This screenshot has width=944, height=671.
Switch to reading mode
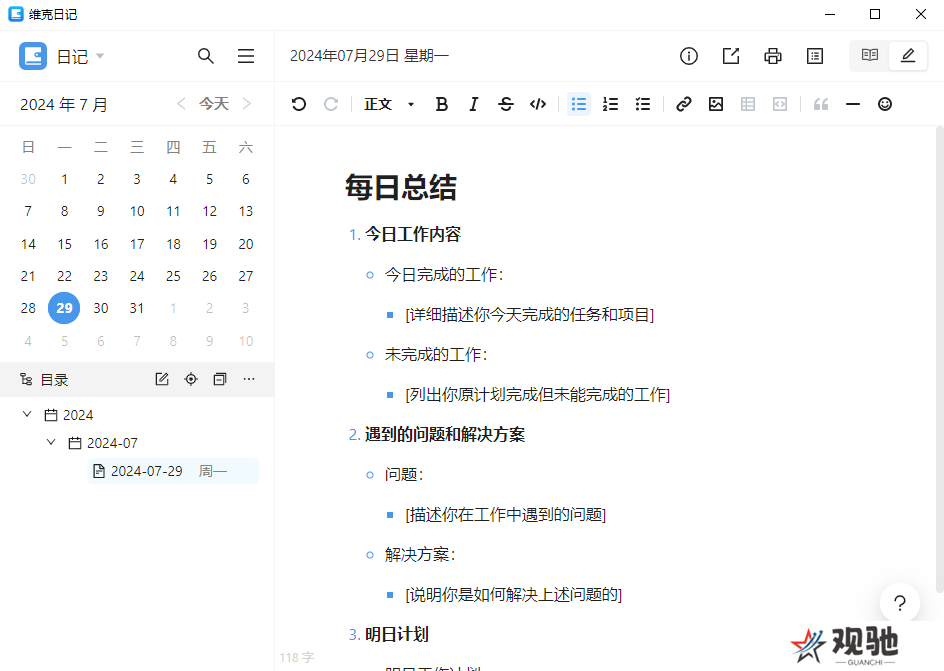pyautogui.click(x=869, y=55)
